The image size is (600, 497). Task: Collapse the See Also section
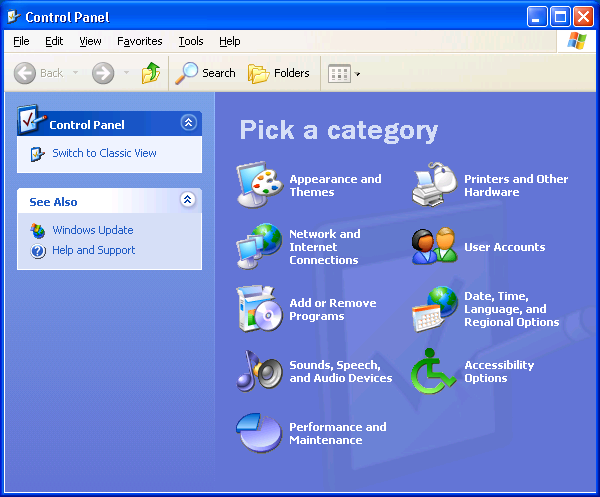(188, 199)
